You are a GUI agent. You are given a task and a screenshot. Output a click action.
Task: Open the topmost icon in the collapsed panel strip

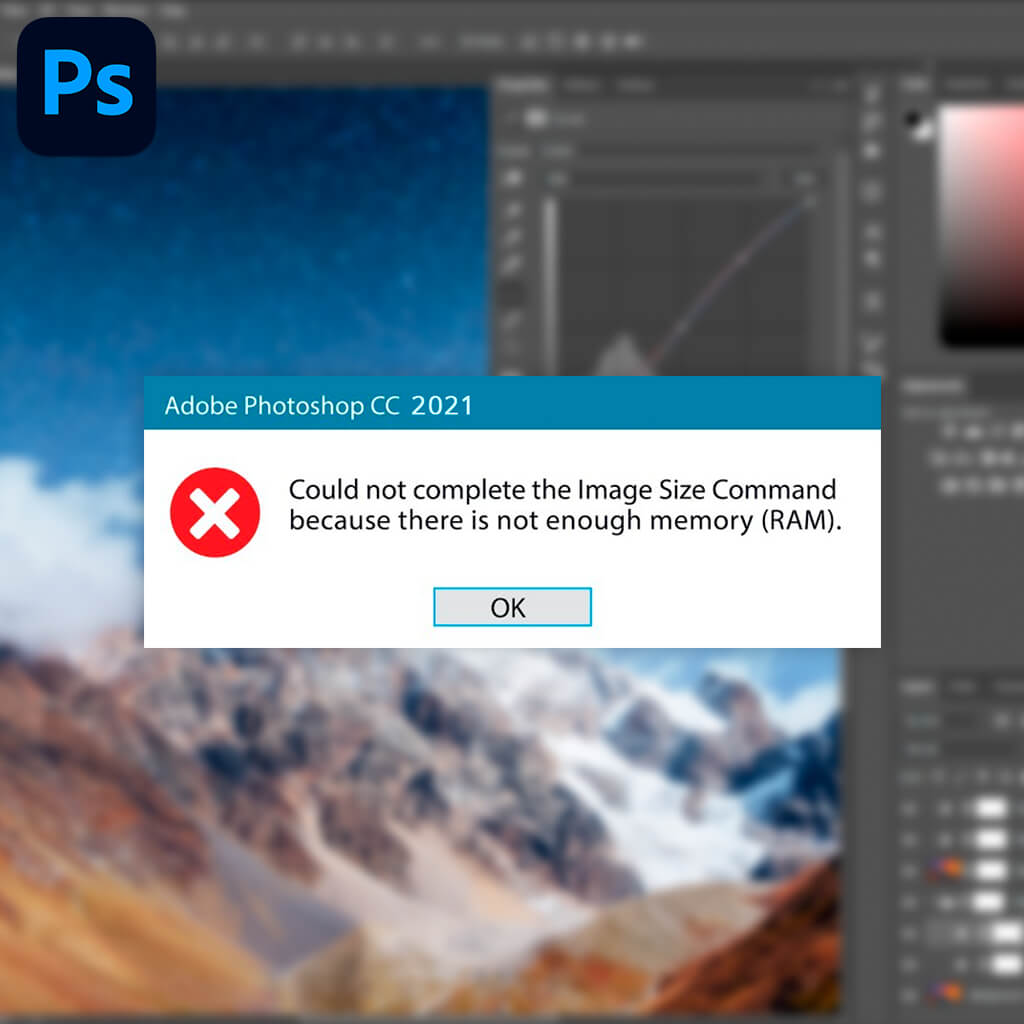tap(872, 93)
